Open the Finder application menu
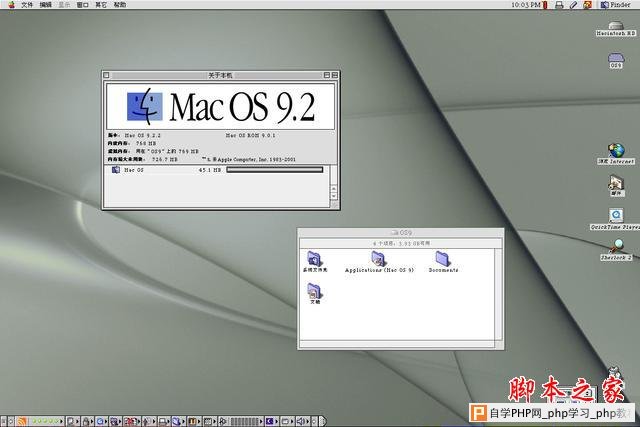This screenshot has width=640, height=427. (616, 5)
